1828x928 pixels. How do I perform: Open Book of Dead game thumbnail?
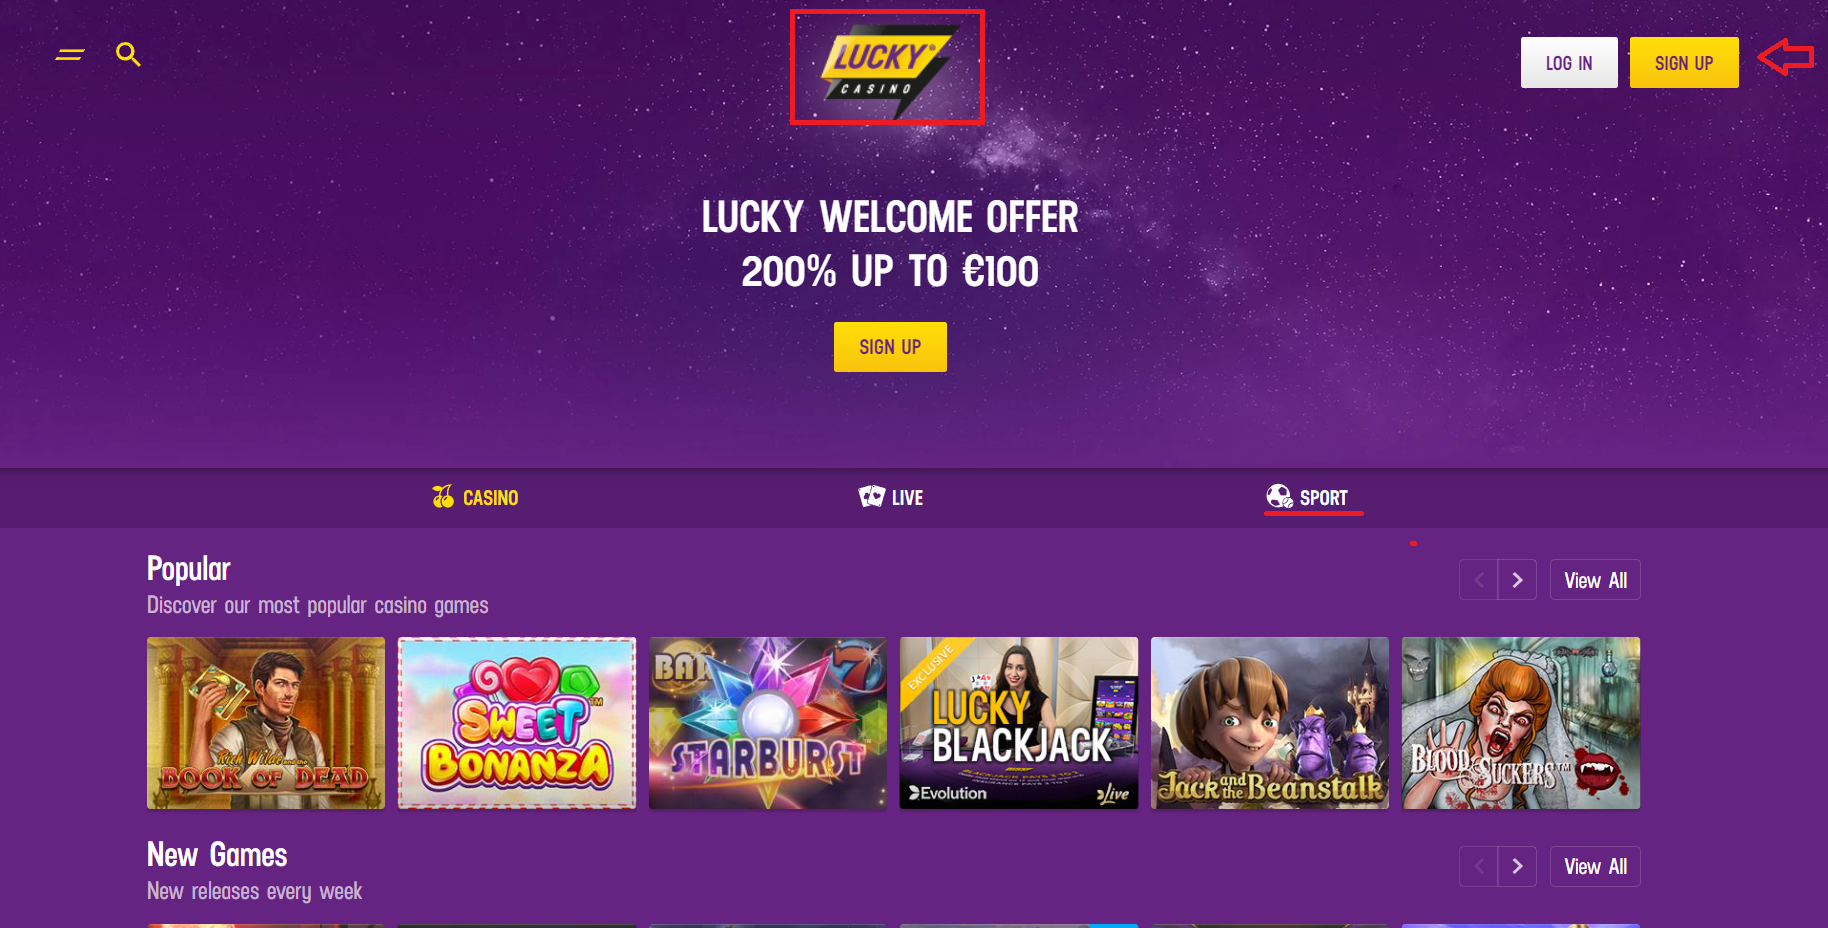[266, 723]
